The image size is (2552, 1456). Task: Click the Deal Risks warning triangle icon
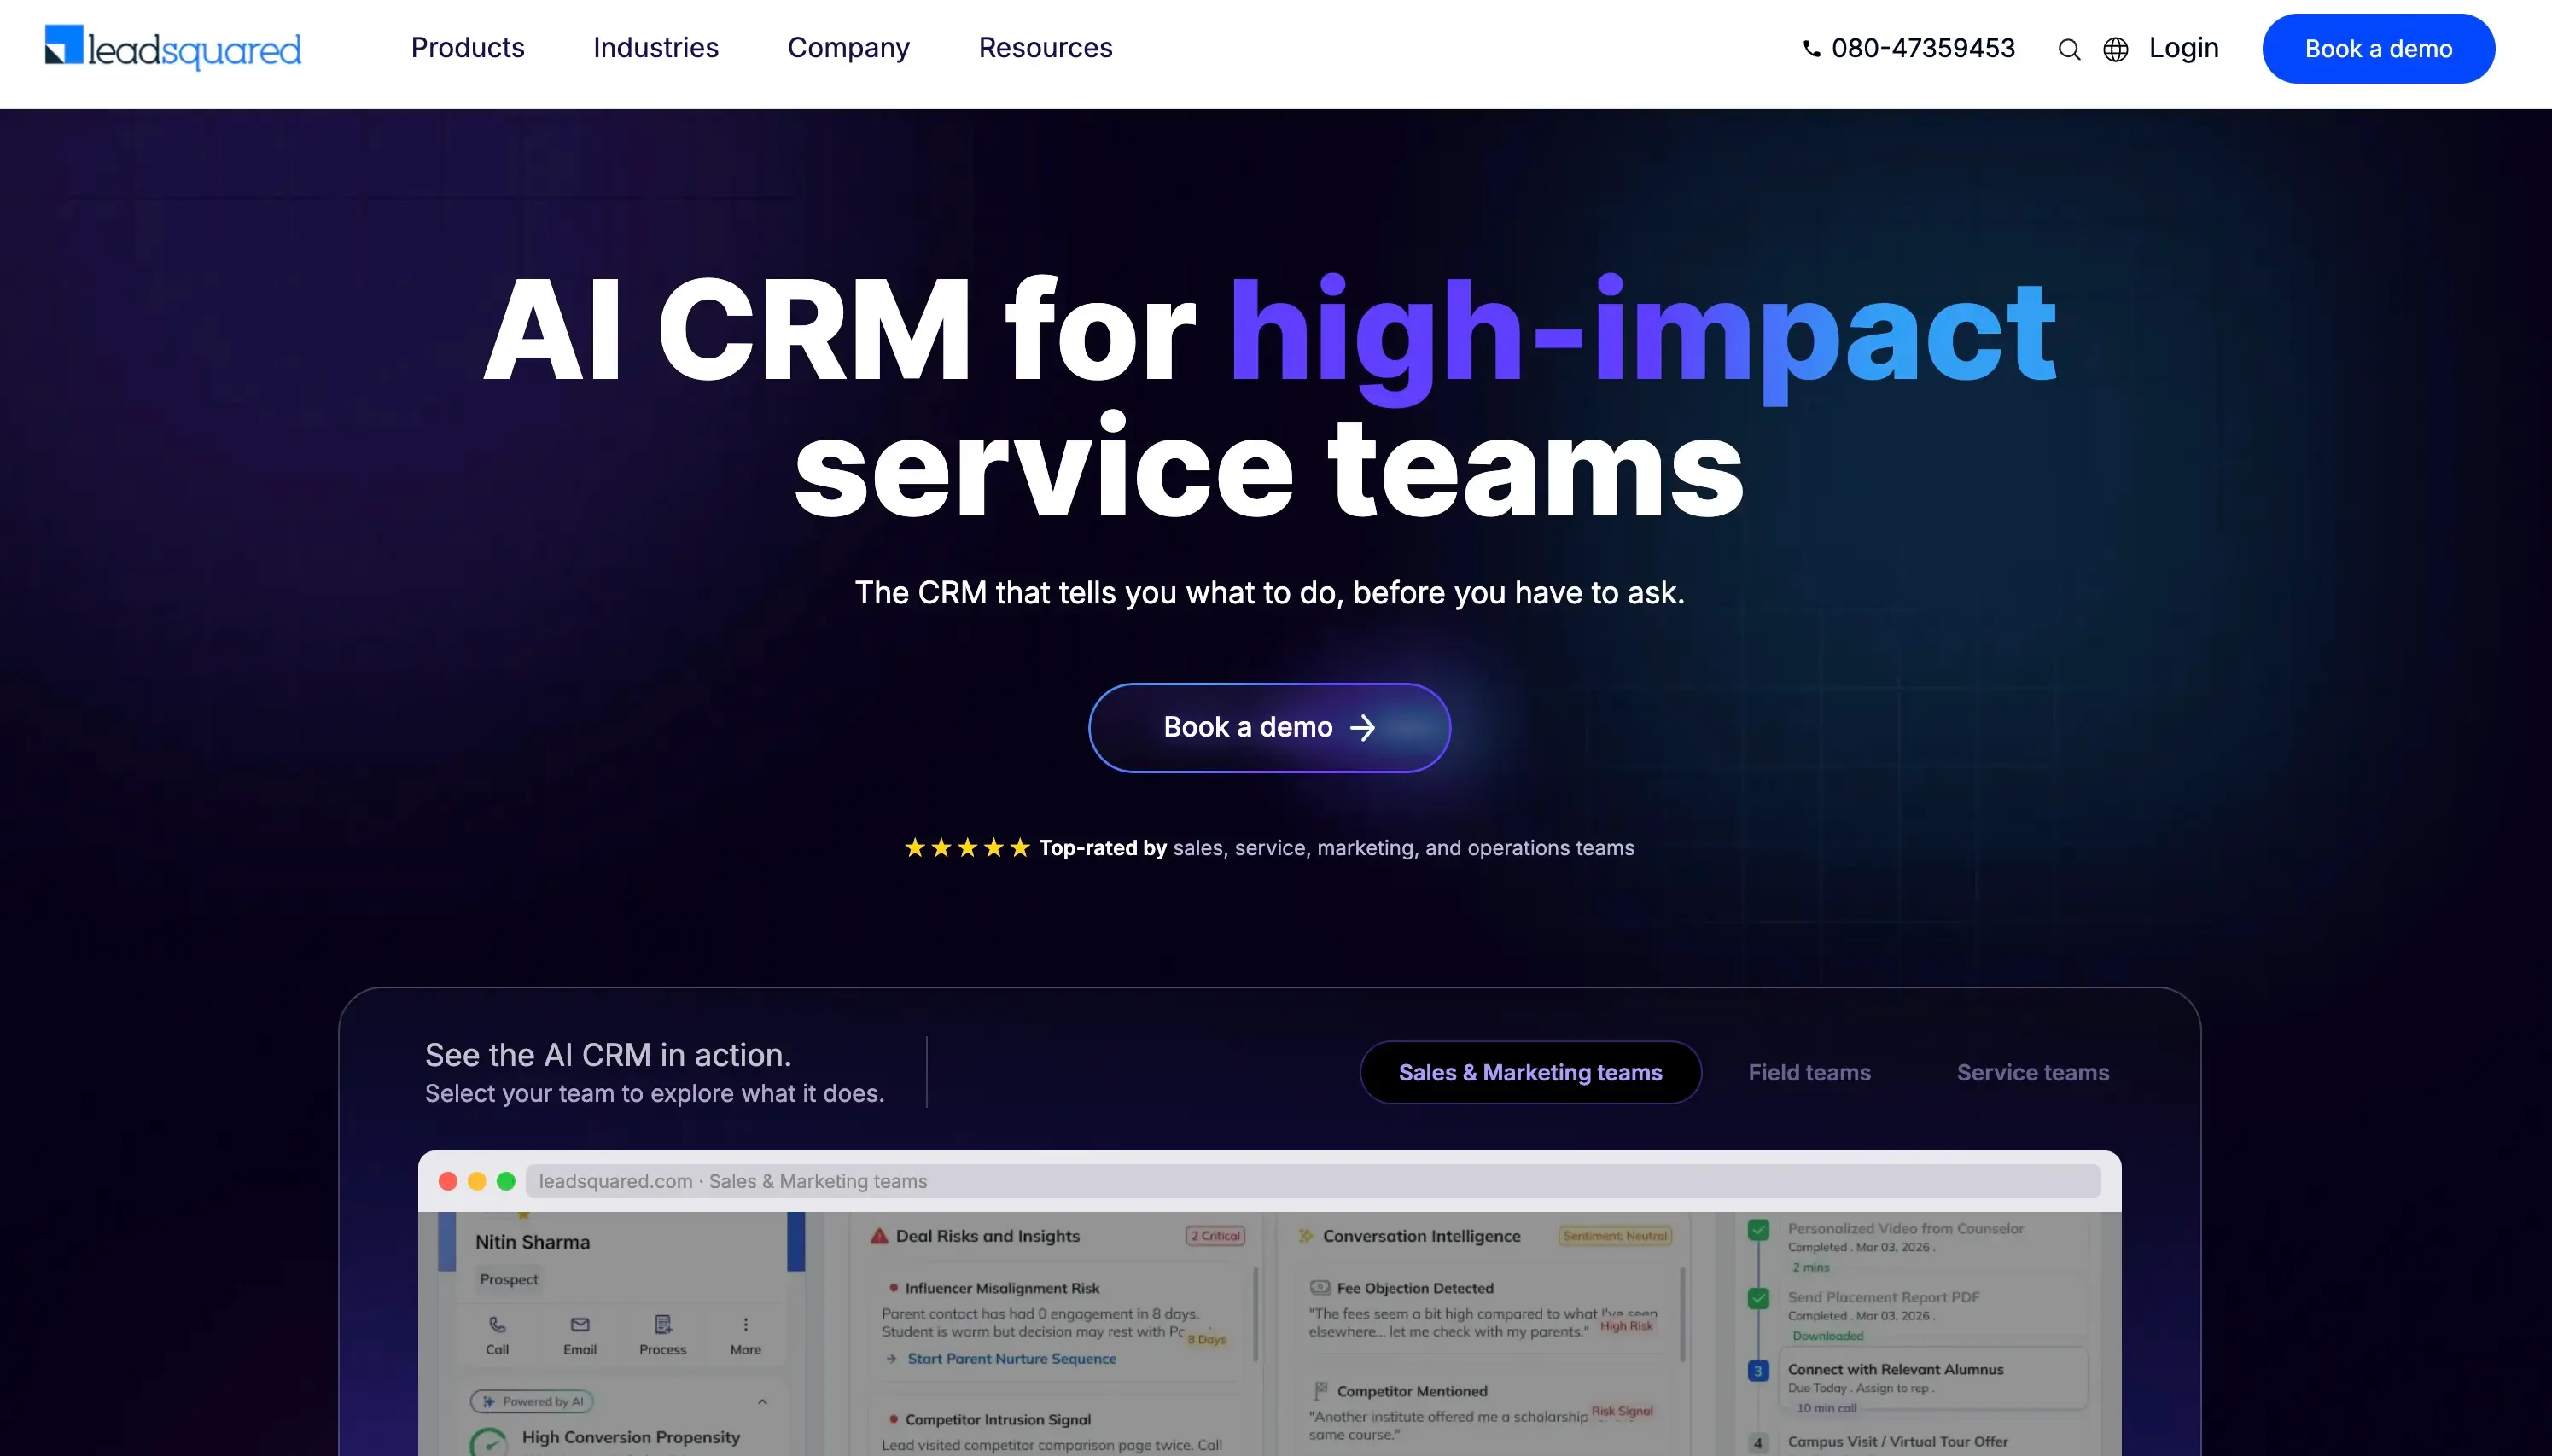point(879,1236)
